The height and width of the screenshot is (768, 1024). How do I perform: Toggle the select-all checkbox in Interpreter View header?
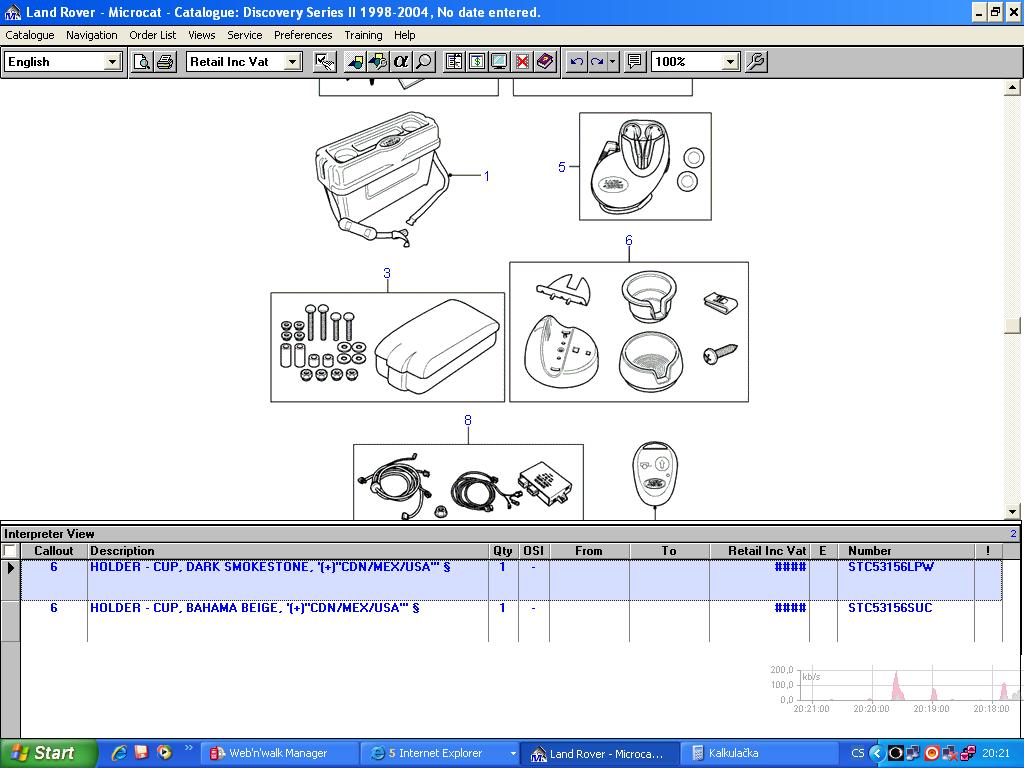[x=10, y=551]
